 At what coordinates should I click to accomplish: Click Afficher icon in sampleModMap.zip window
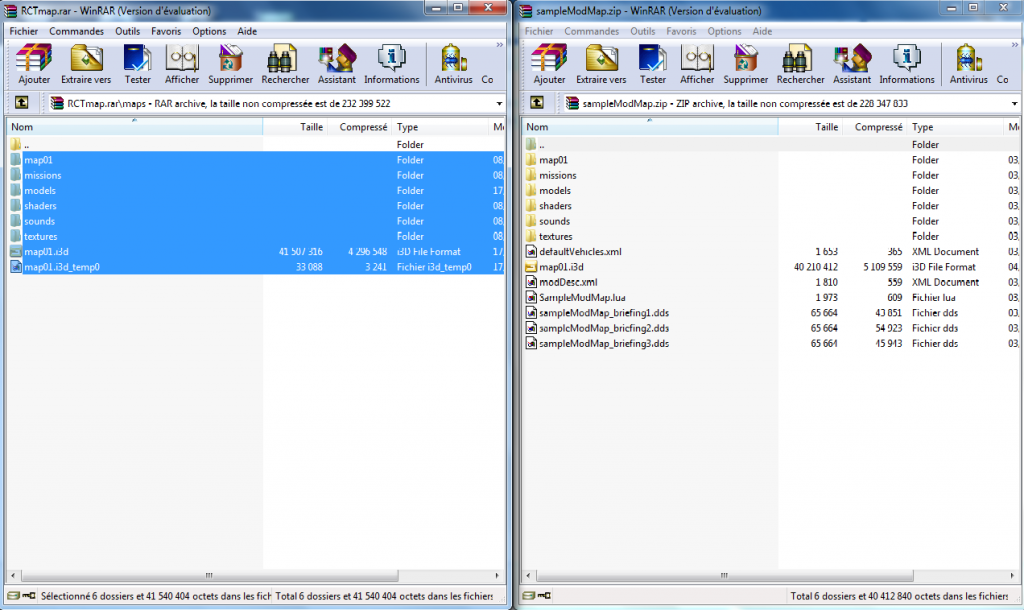[x=697, y=64]
